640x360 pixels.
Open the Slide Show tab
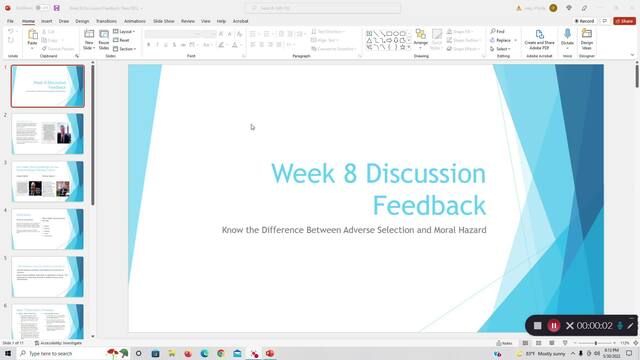point(164,21)
